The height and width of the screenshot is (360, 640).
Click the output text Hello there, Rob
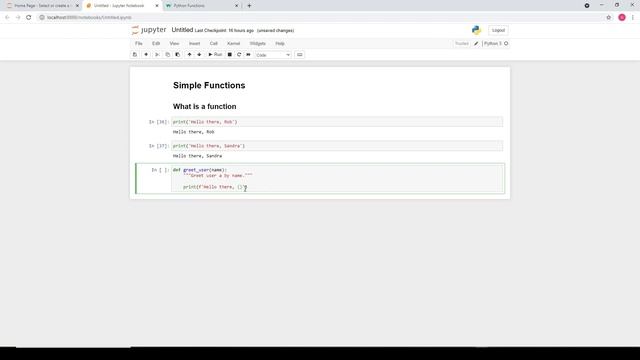pyautogui.click(x=193, y=132)
